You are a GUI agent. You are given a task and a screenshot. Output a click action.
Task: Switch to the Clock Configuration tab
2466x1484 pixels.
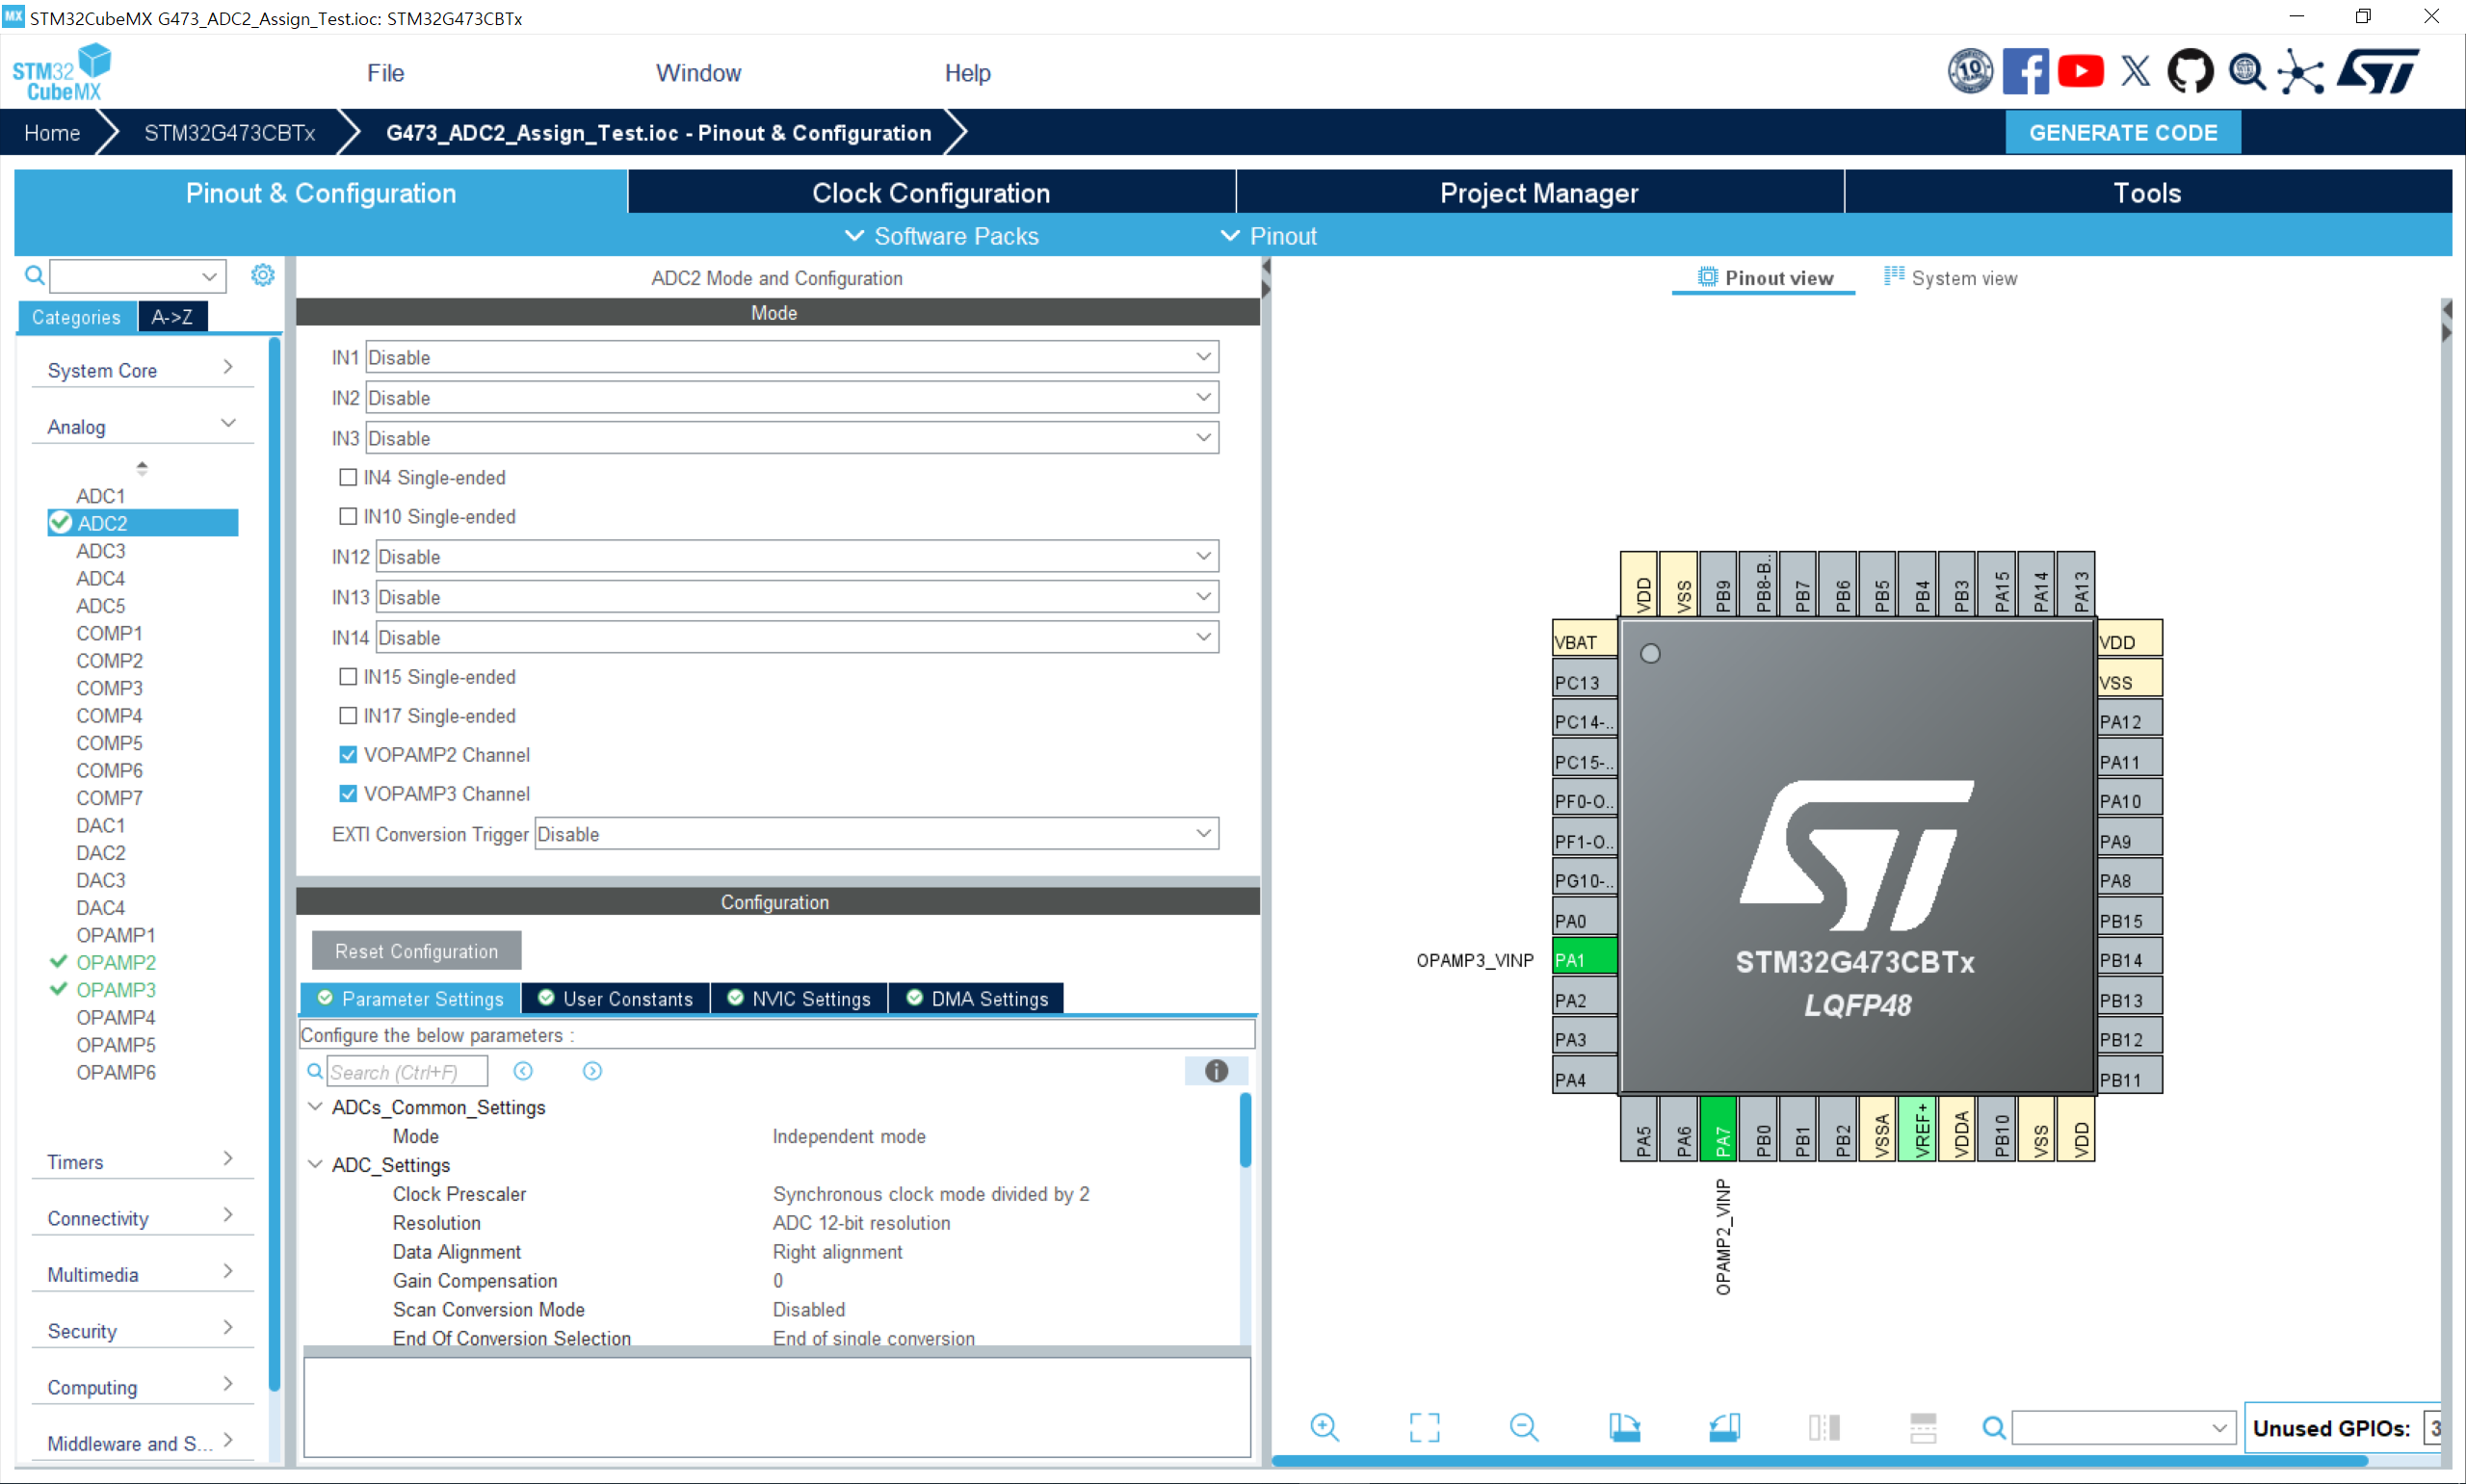click(931, 192)
